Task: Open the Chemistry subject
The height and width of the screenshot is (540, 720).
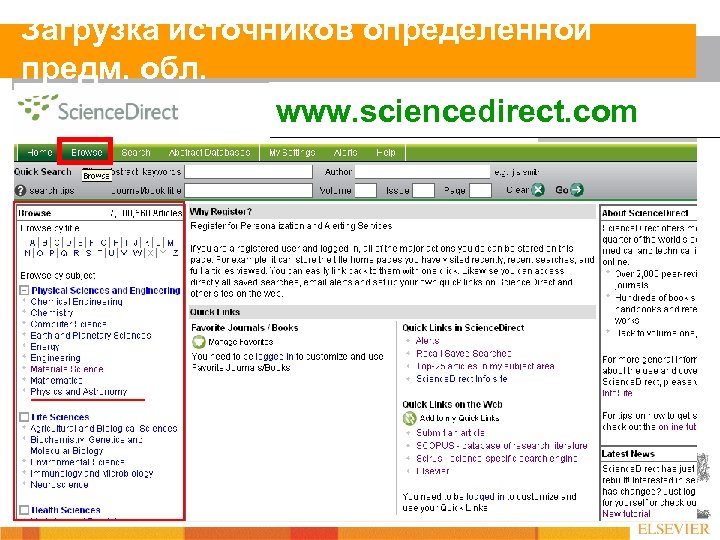Action: [x=51, y=313]
